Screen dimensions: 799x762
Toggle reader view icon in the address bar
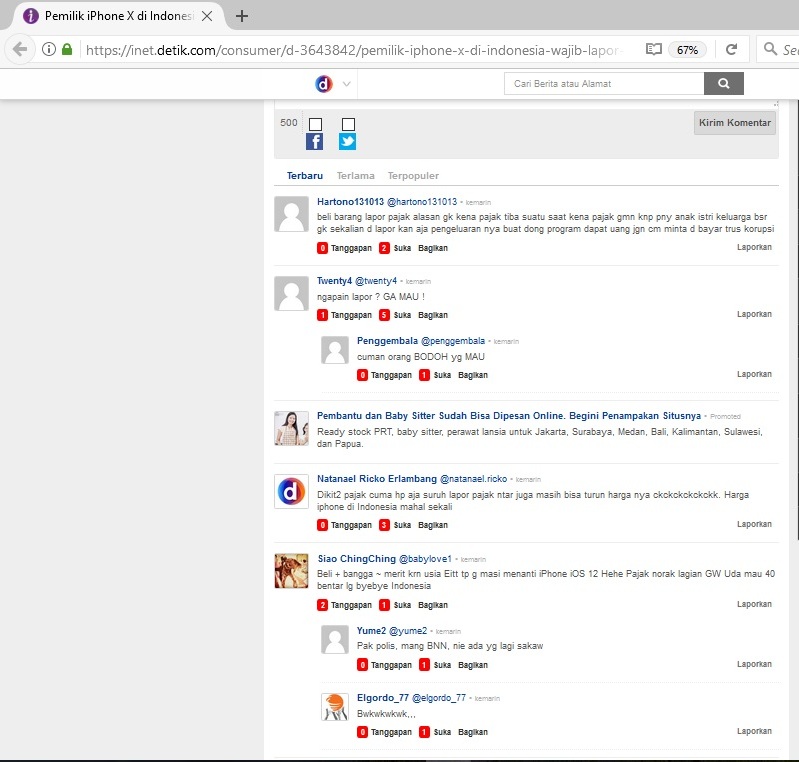click(653, 49)
